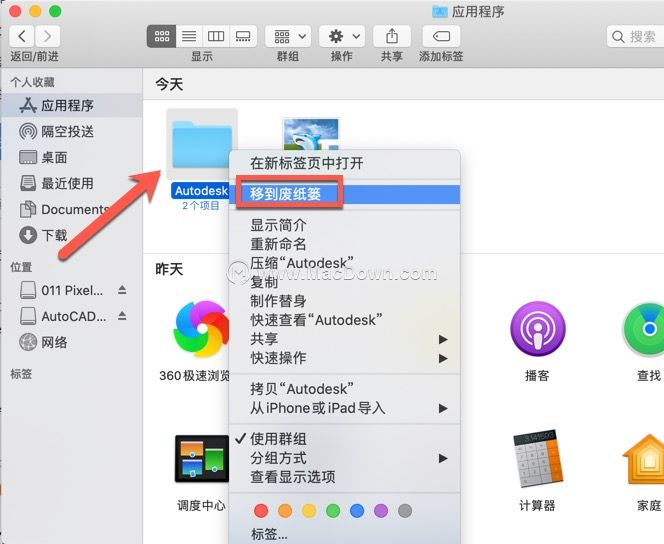Open Recents in the sidebar
Image resolution: width=664 pixels, height=544 pixels.
72,183
